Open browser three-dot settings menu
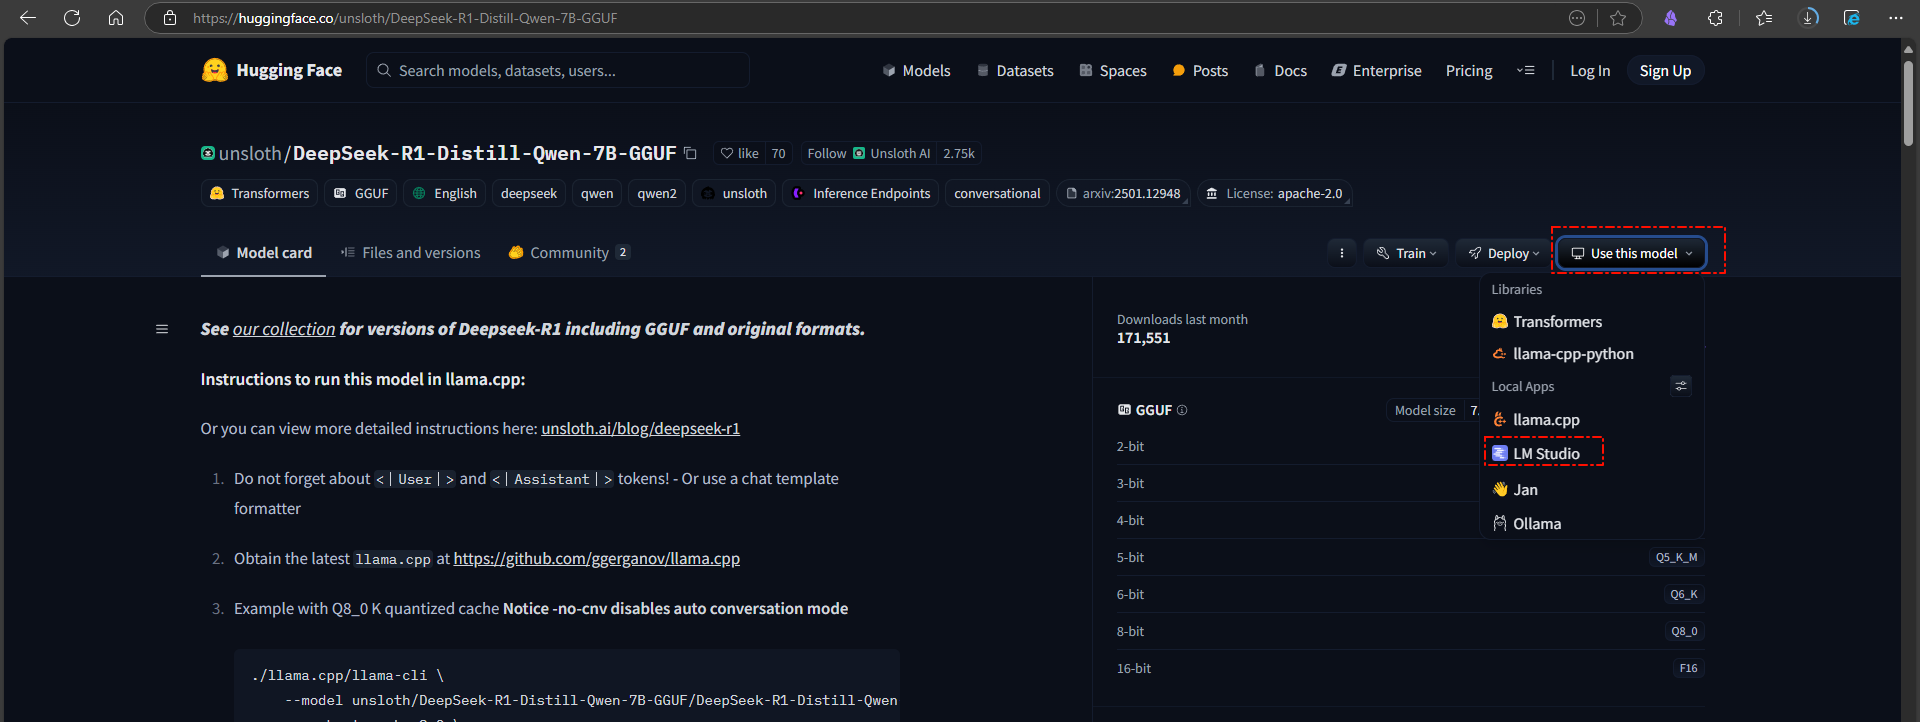 [x=1896, y=18]
